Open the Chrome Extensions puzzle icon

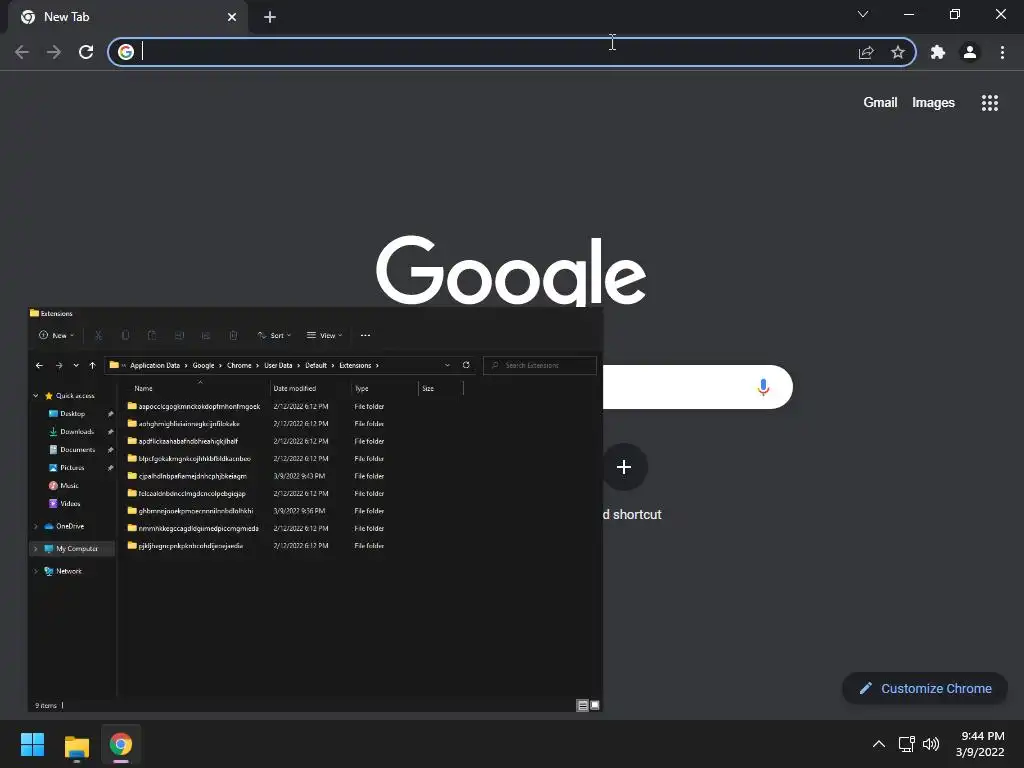tap(938, 52)
